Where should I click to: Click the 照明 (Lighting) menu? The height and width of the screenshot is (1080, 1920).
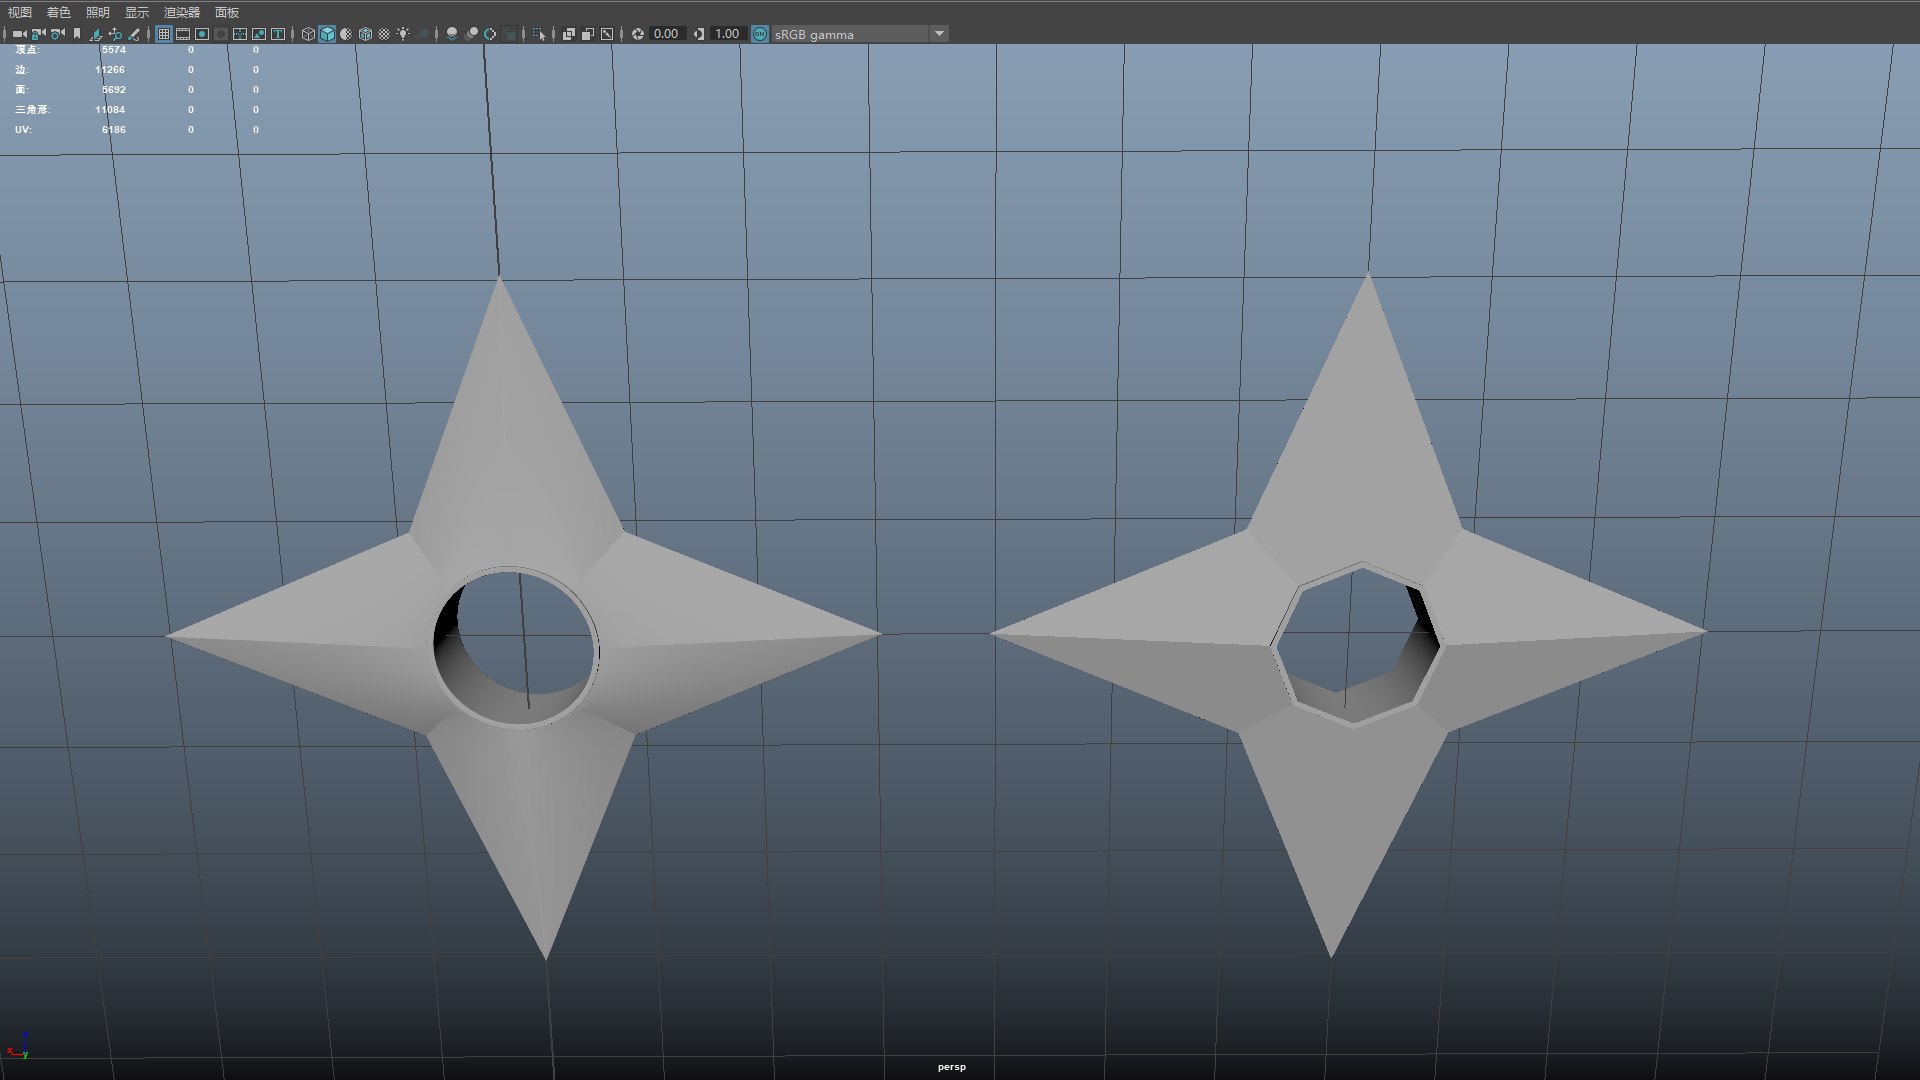coord(98,12)
